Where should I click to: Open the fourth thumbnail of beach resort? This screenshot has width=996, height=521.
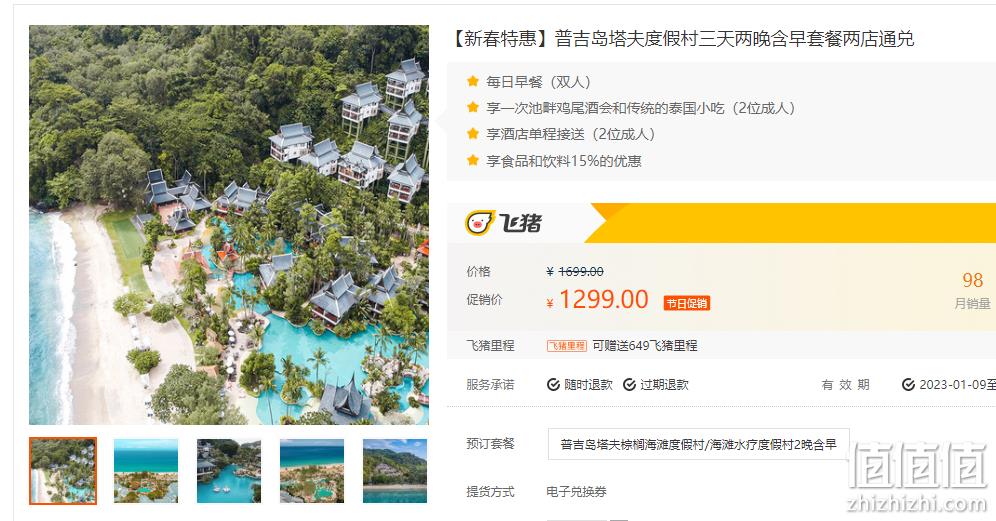pyautogui.click(x=312, y=471)
